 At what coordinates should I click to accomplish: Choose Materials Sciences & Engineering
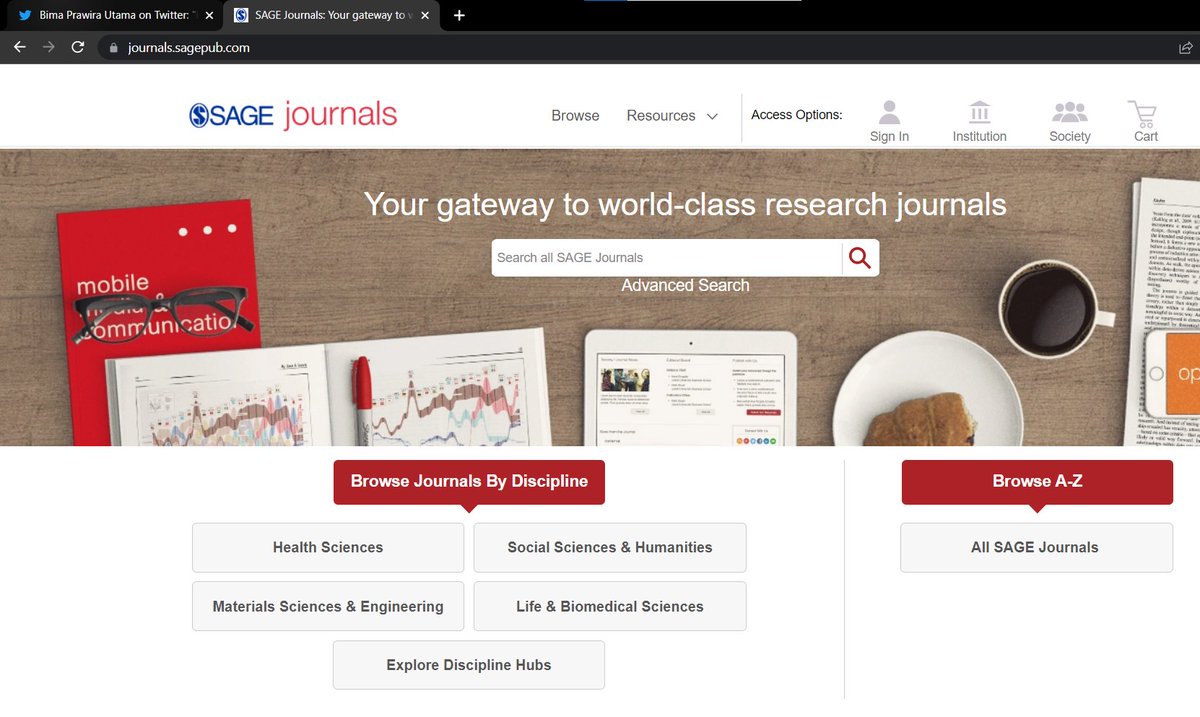328,606
